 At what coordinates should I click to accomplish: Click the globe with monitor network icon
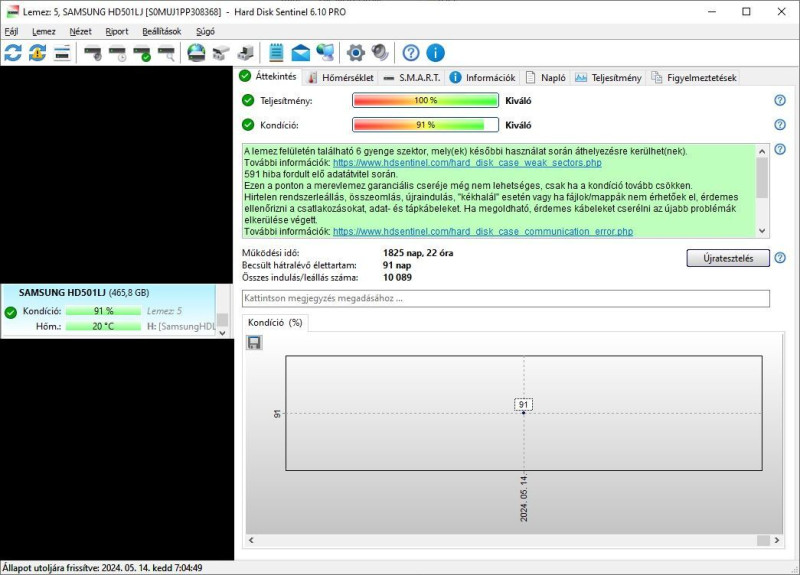325,53
